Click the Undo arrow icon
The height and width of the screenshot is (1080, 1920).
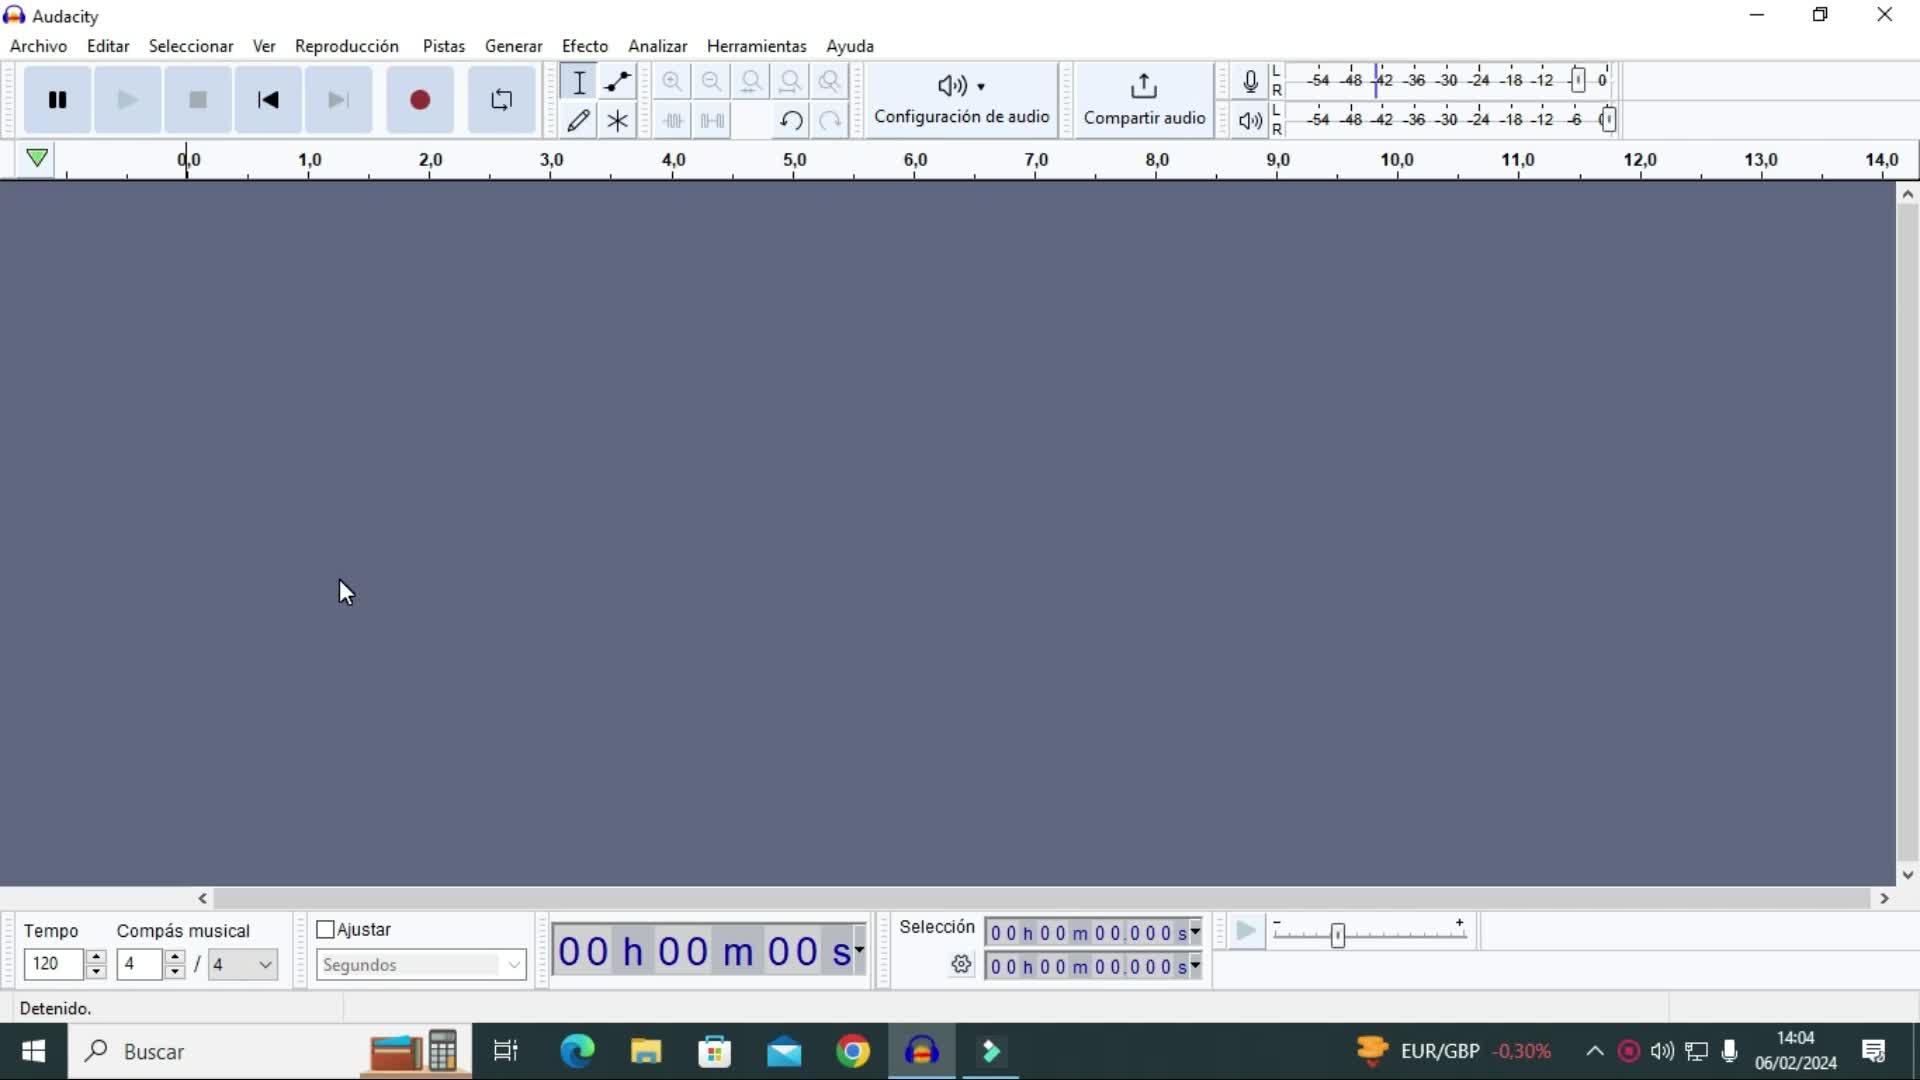790,121
